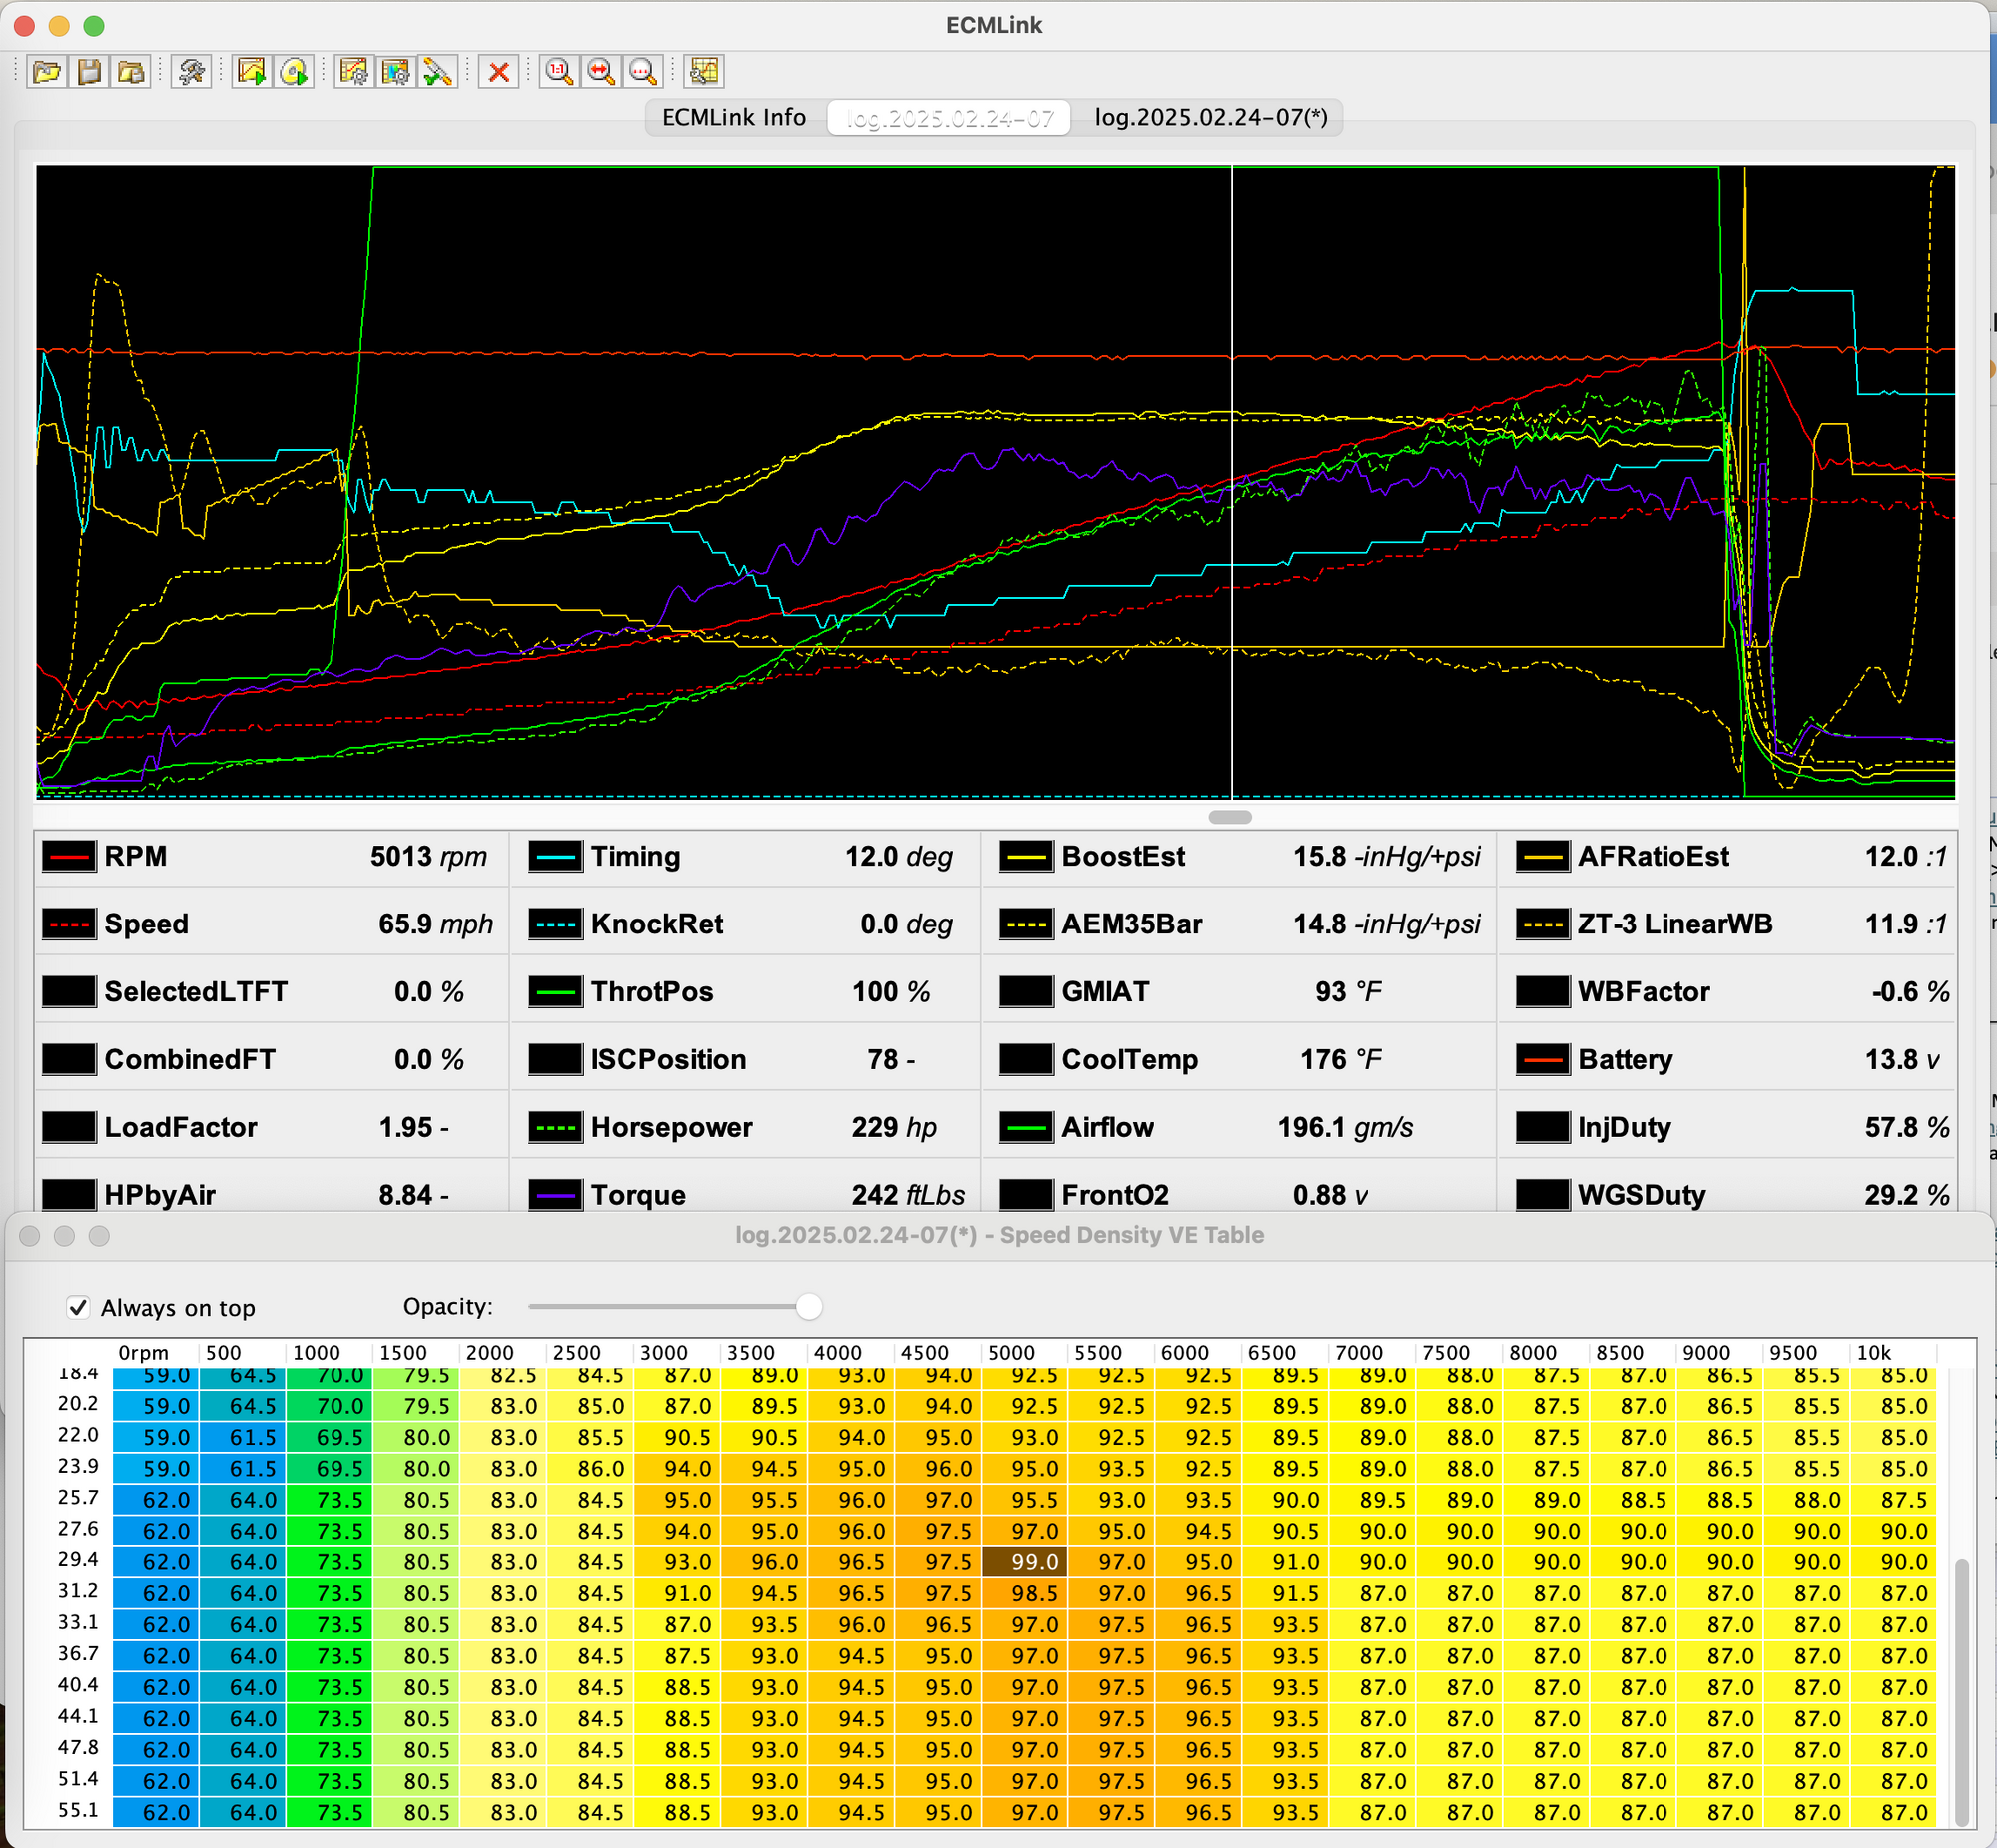
Task: Click the highlighted 99.0 VE table cell
Action: click(1025, 1562)
